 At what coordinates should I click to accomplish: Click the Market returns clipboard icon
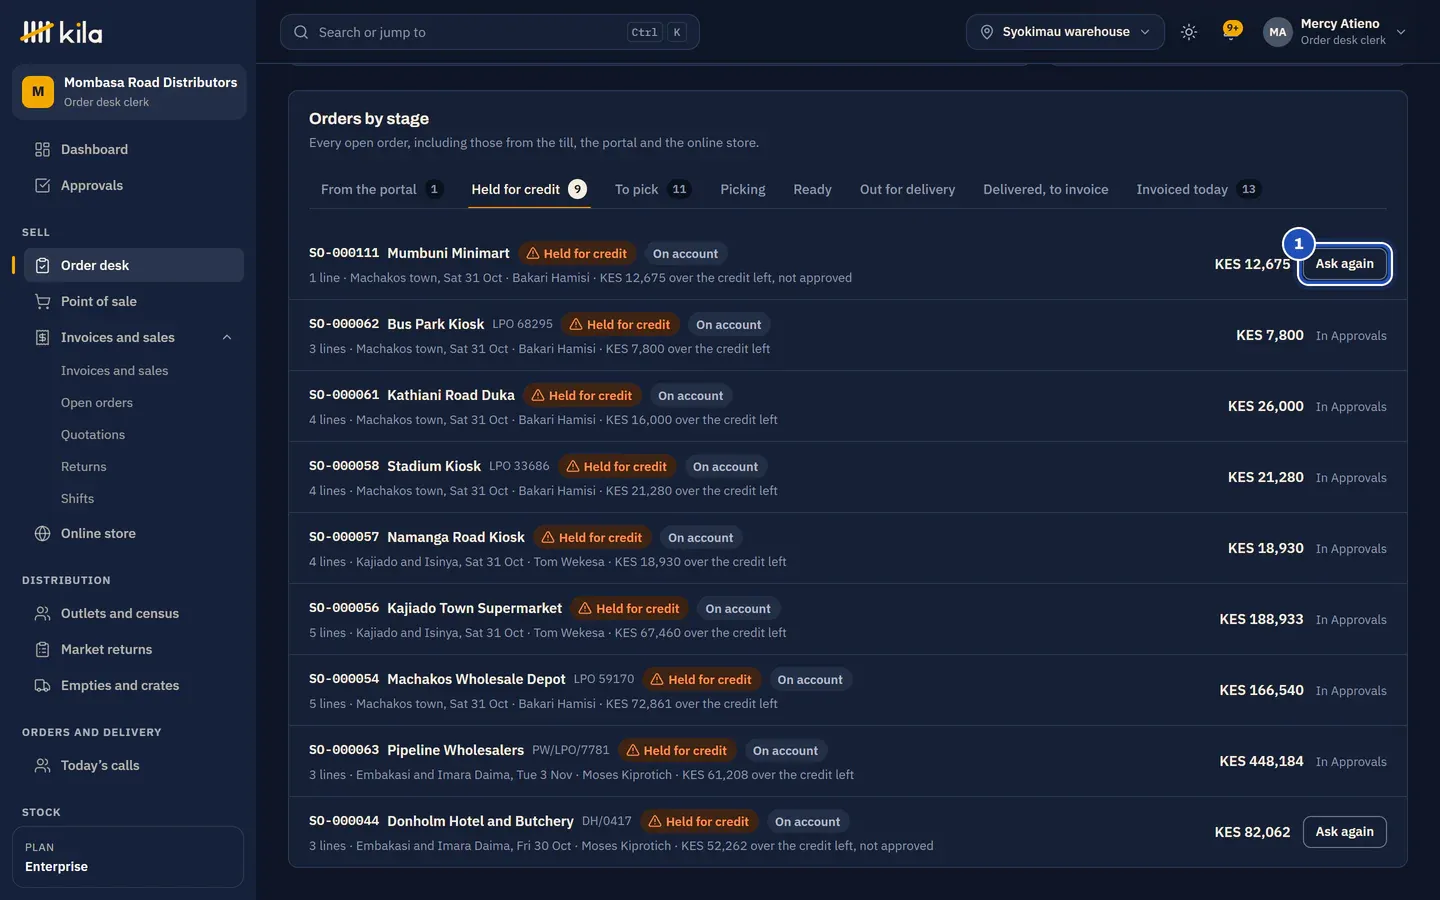pyautogui.click(x=42, y=650)
